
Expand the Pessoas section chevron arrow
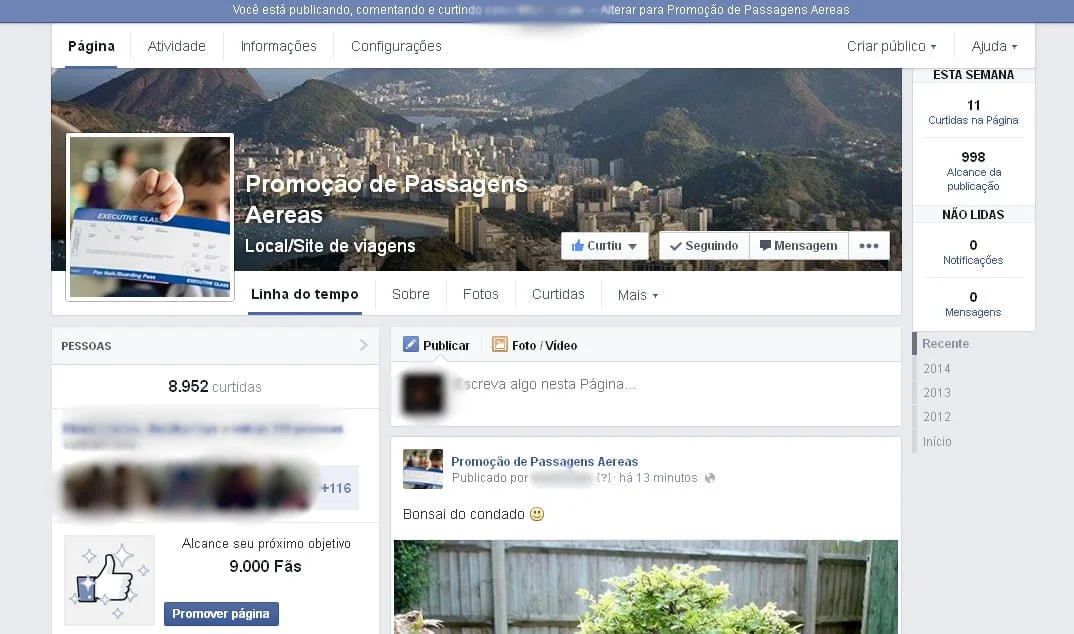click(x=364, y=345)
